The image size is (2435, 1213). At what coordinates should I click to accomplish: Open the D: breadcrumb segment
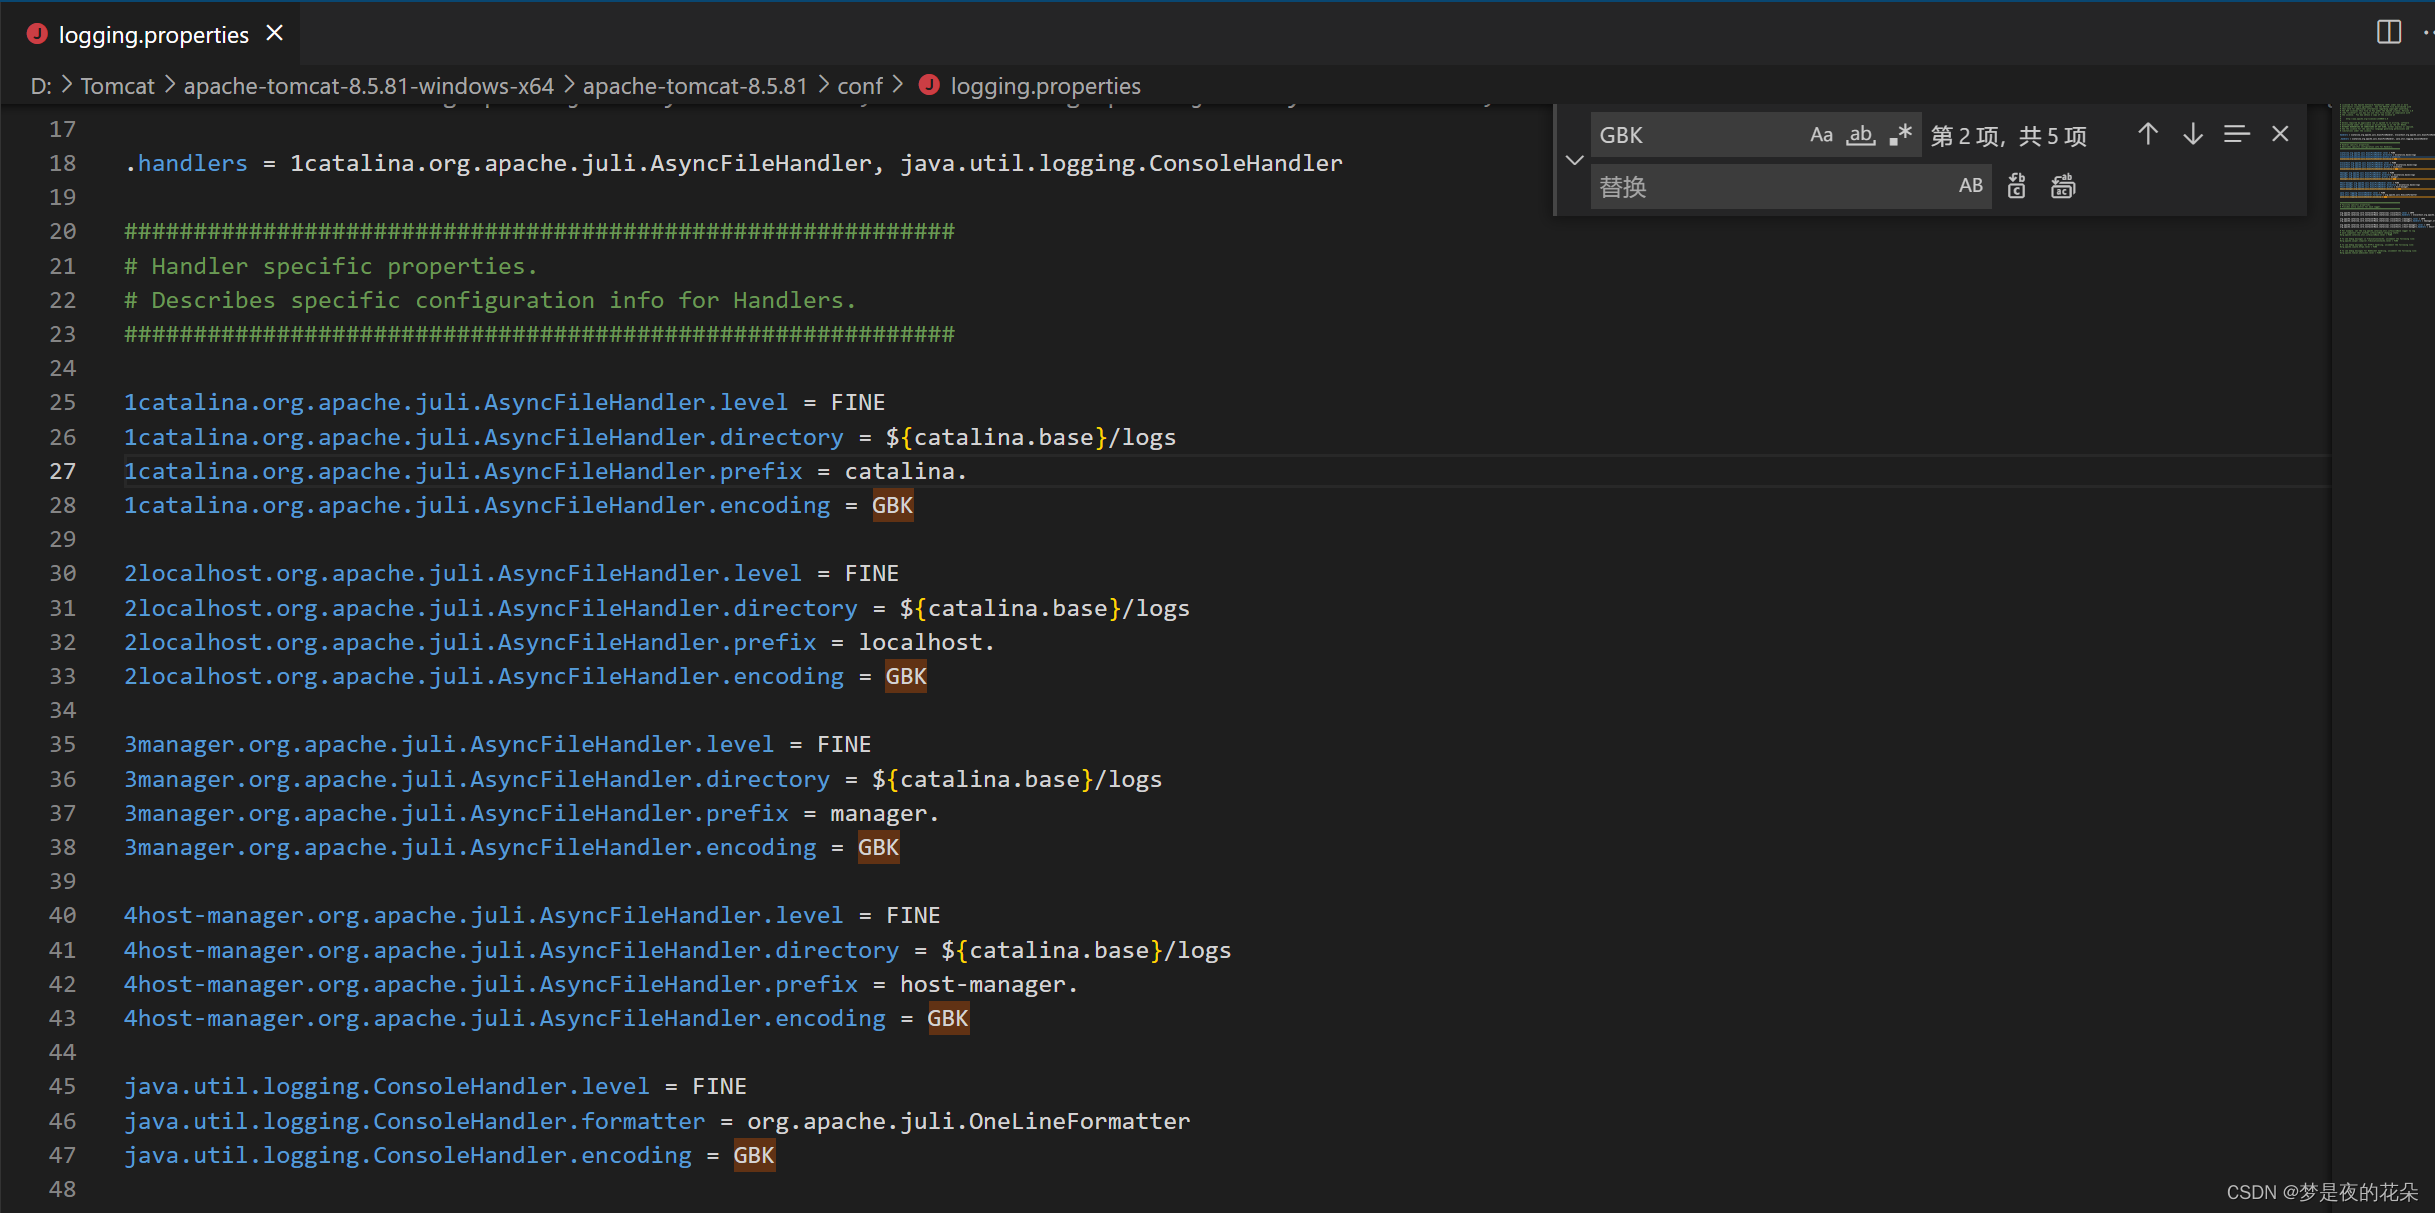click(x=41, y=86)
